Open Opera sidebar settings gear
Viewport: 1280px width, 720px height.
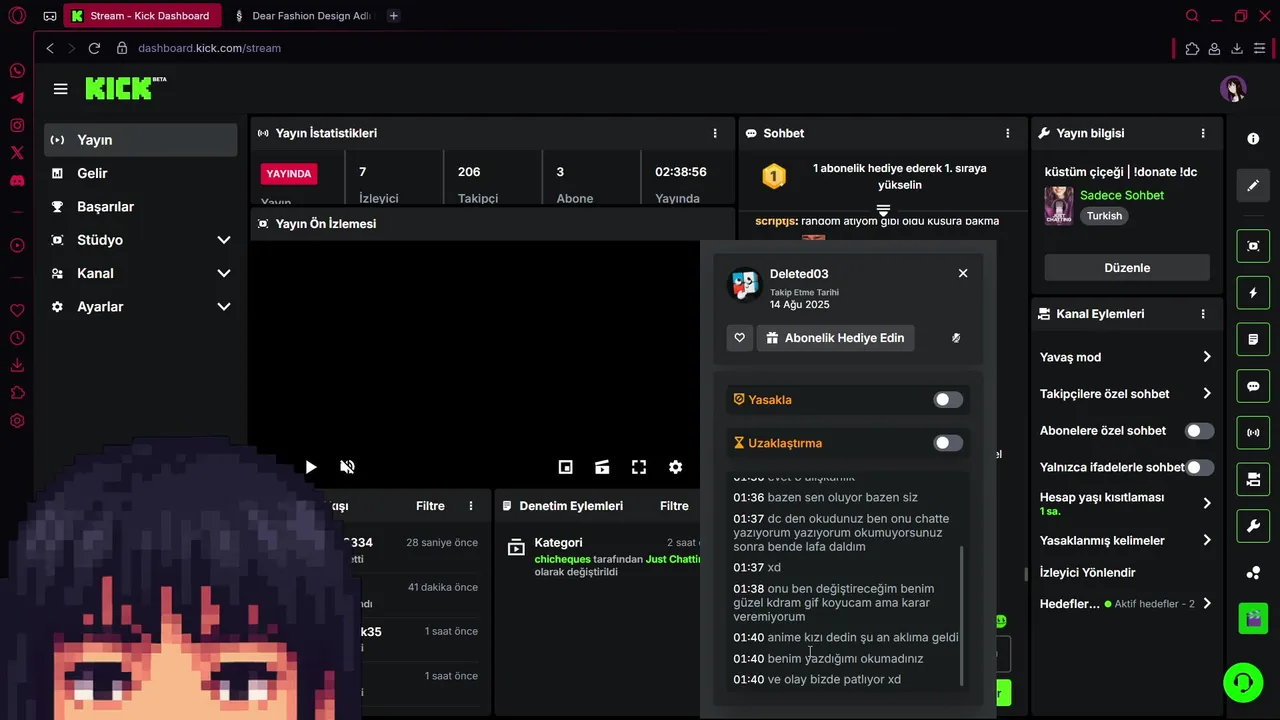coord(17,421)
